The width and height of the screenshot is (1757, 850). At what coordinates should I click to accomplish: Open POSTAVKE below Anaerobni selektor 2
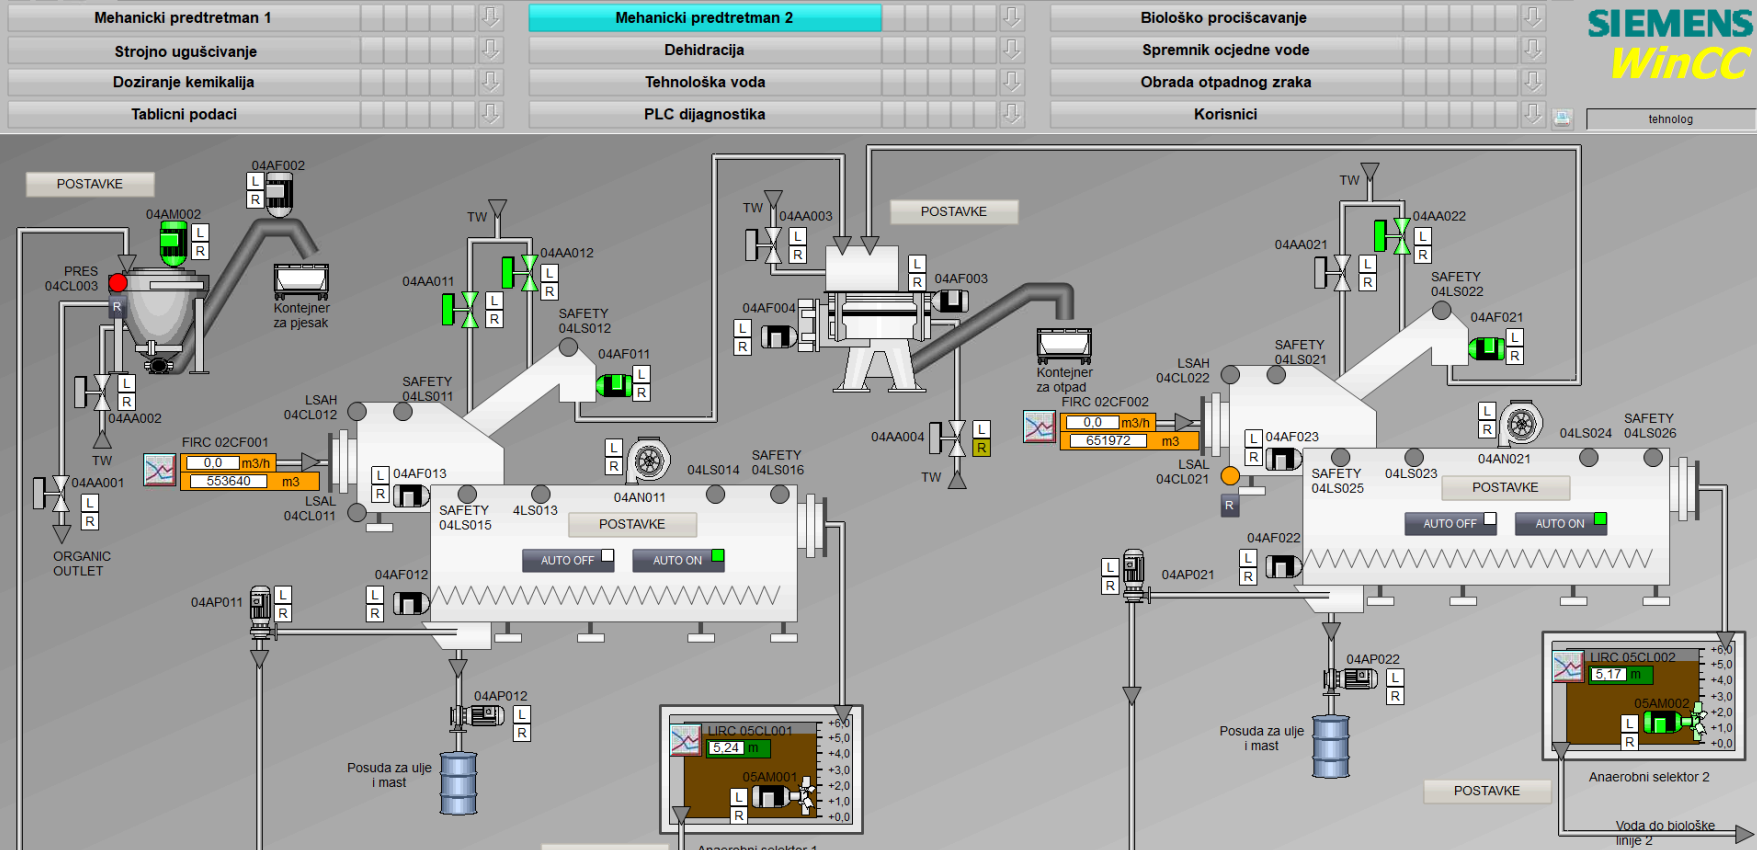tap(1487, 791)
